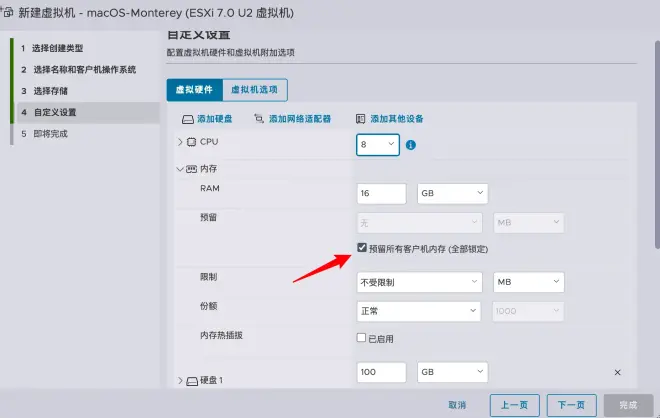Screen dimensions: 660x418
Task: Click the 份额 label
Action: pos(208,306)
